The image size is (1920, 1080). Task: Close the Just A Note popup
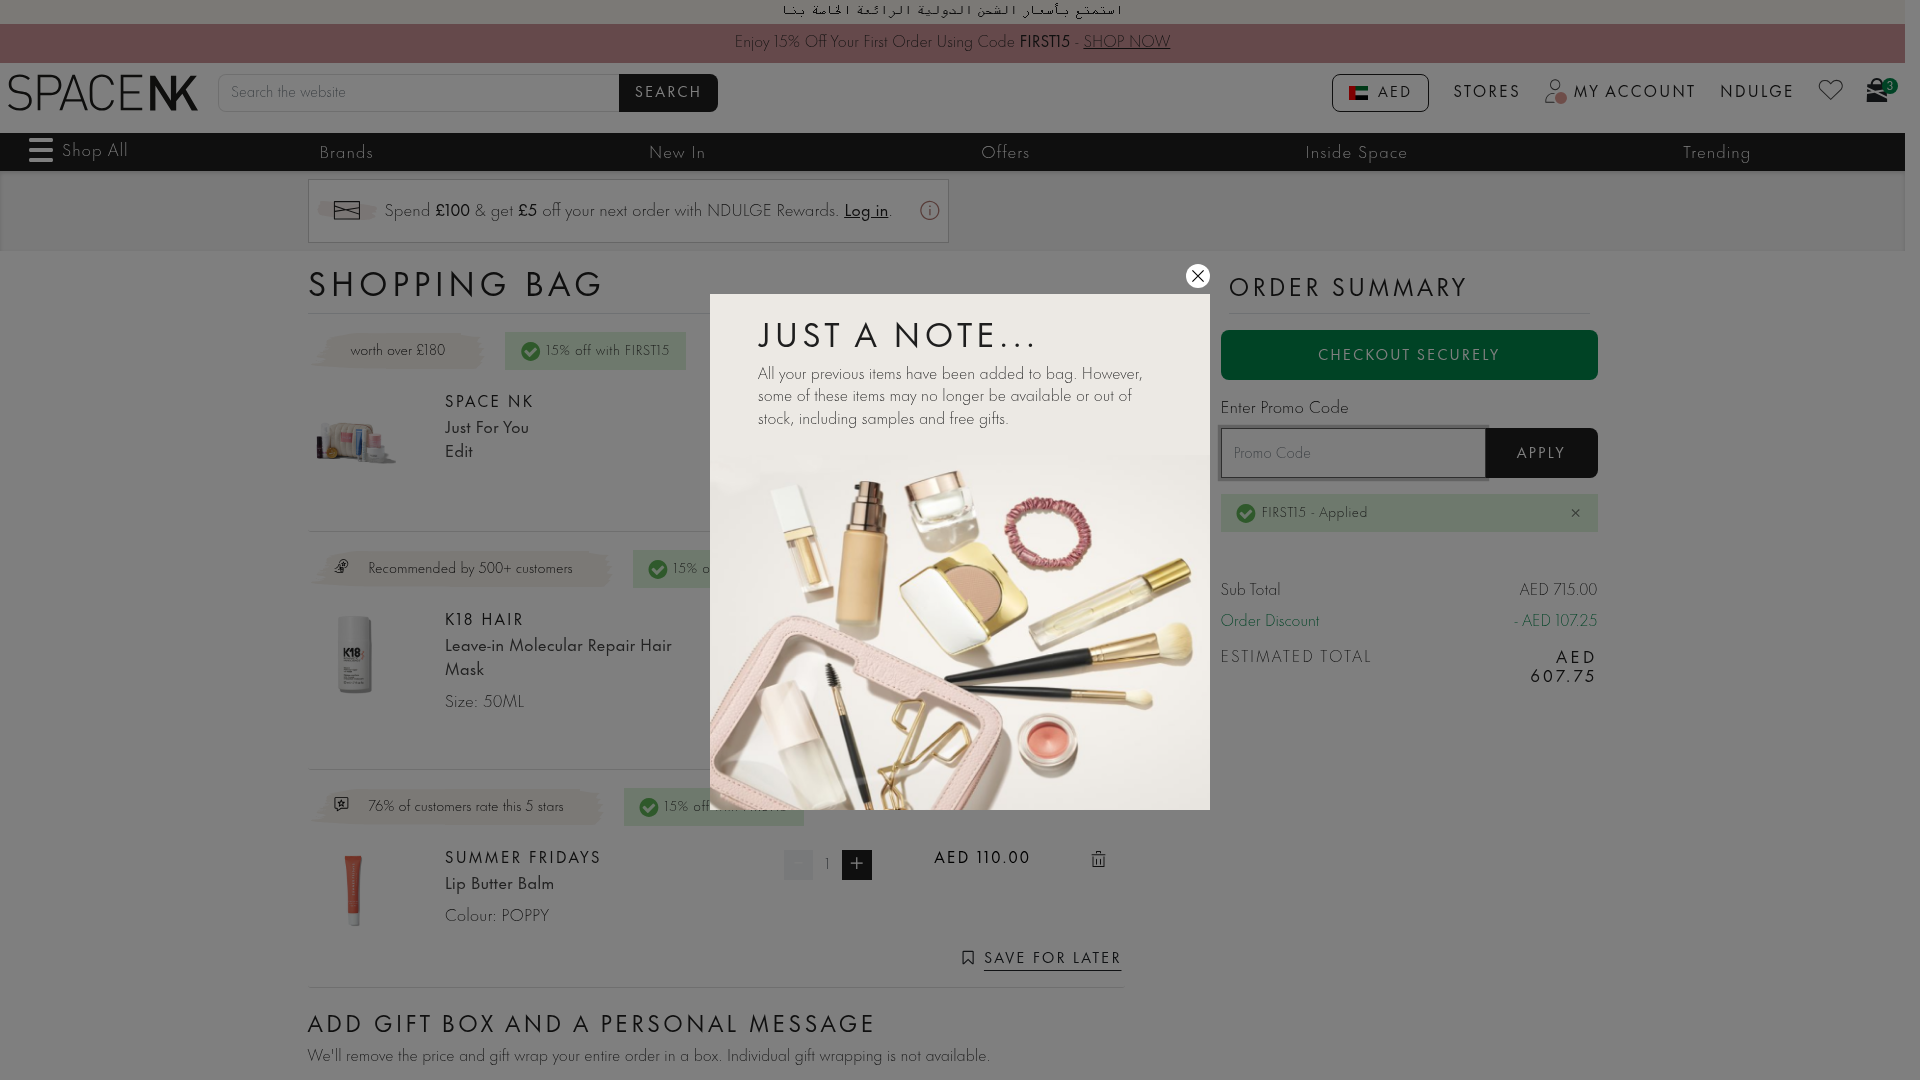pyautogui.click(x=1197, y=276)
